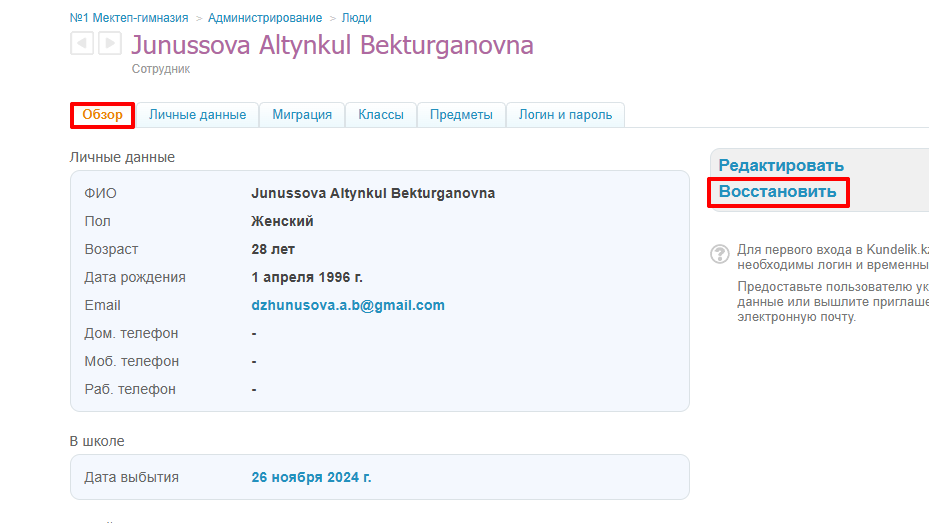929x523 pixels.
Task: Click email dzhunusova.a.b@gmail.com
Action: tap(348, 305)
